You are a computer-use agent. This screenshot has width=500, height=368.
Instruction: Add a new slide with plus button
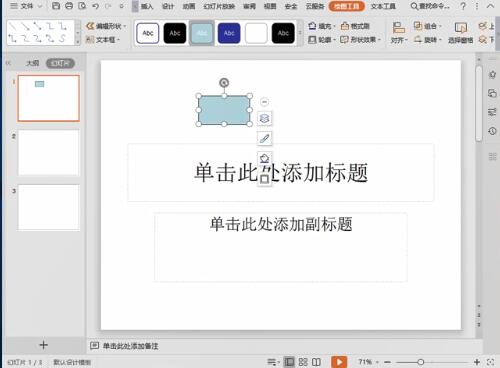44,345
